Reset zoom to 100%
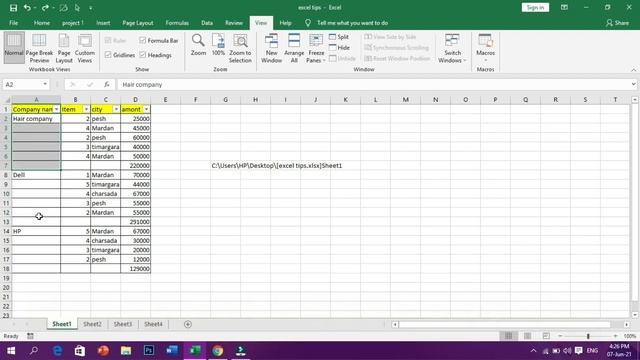The image size is (640, 360). pyautogui.click(x=218, y=45)
